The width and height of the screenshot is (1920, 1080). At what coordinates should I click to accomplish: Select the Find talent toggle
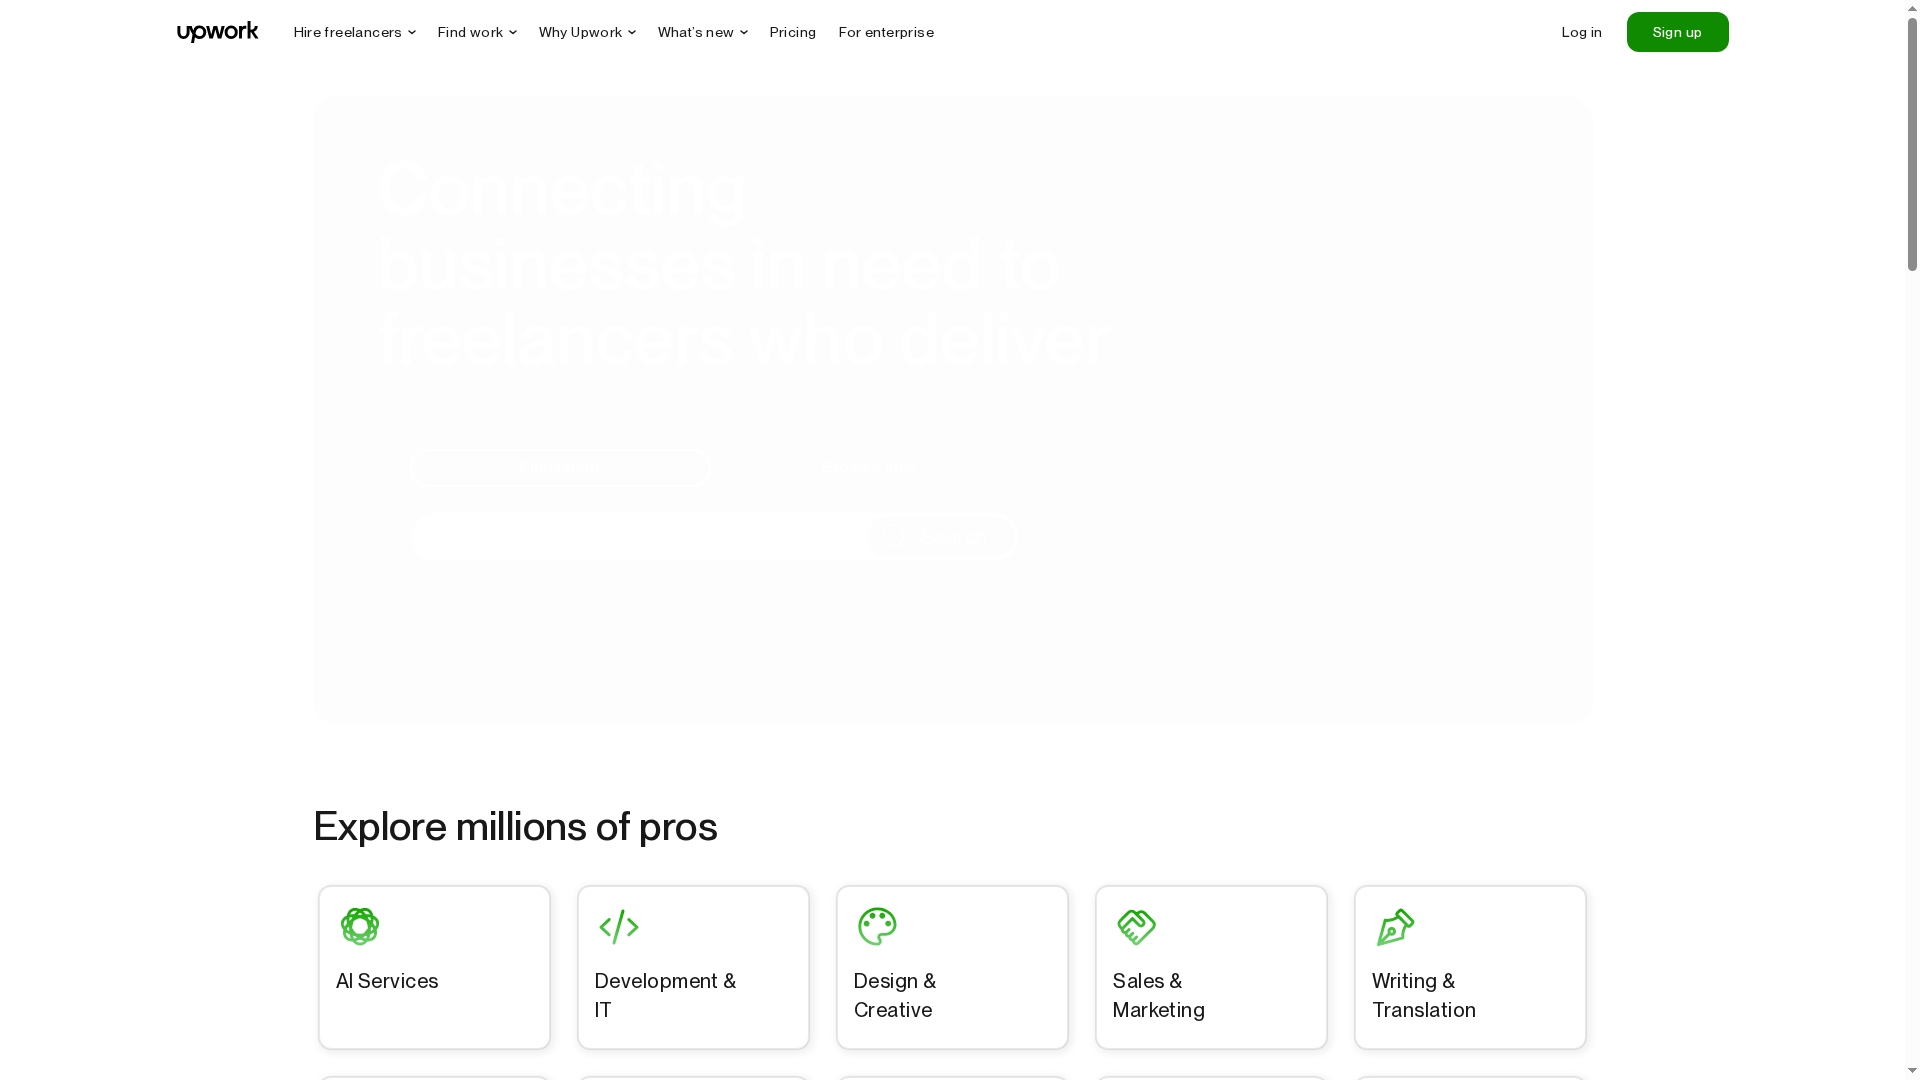tap(560, 467)
